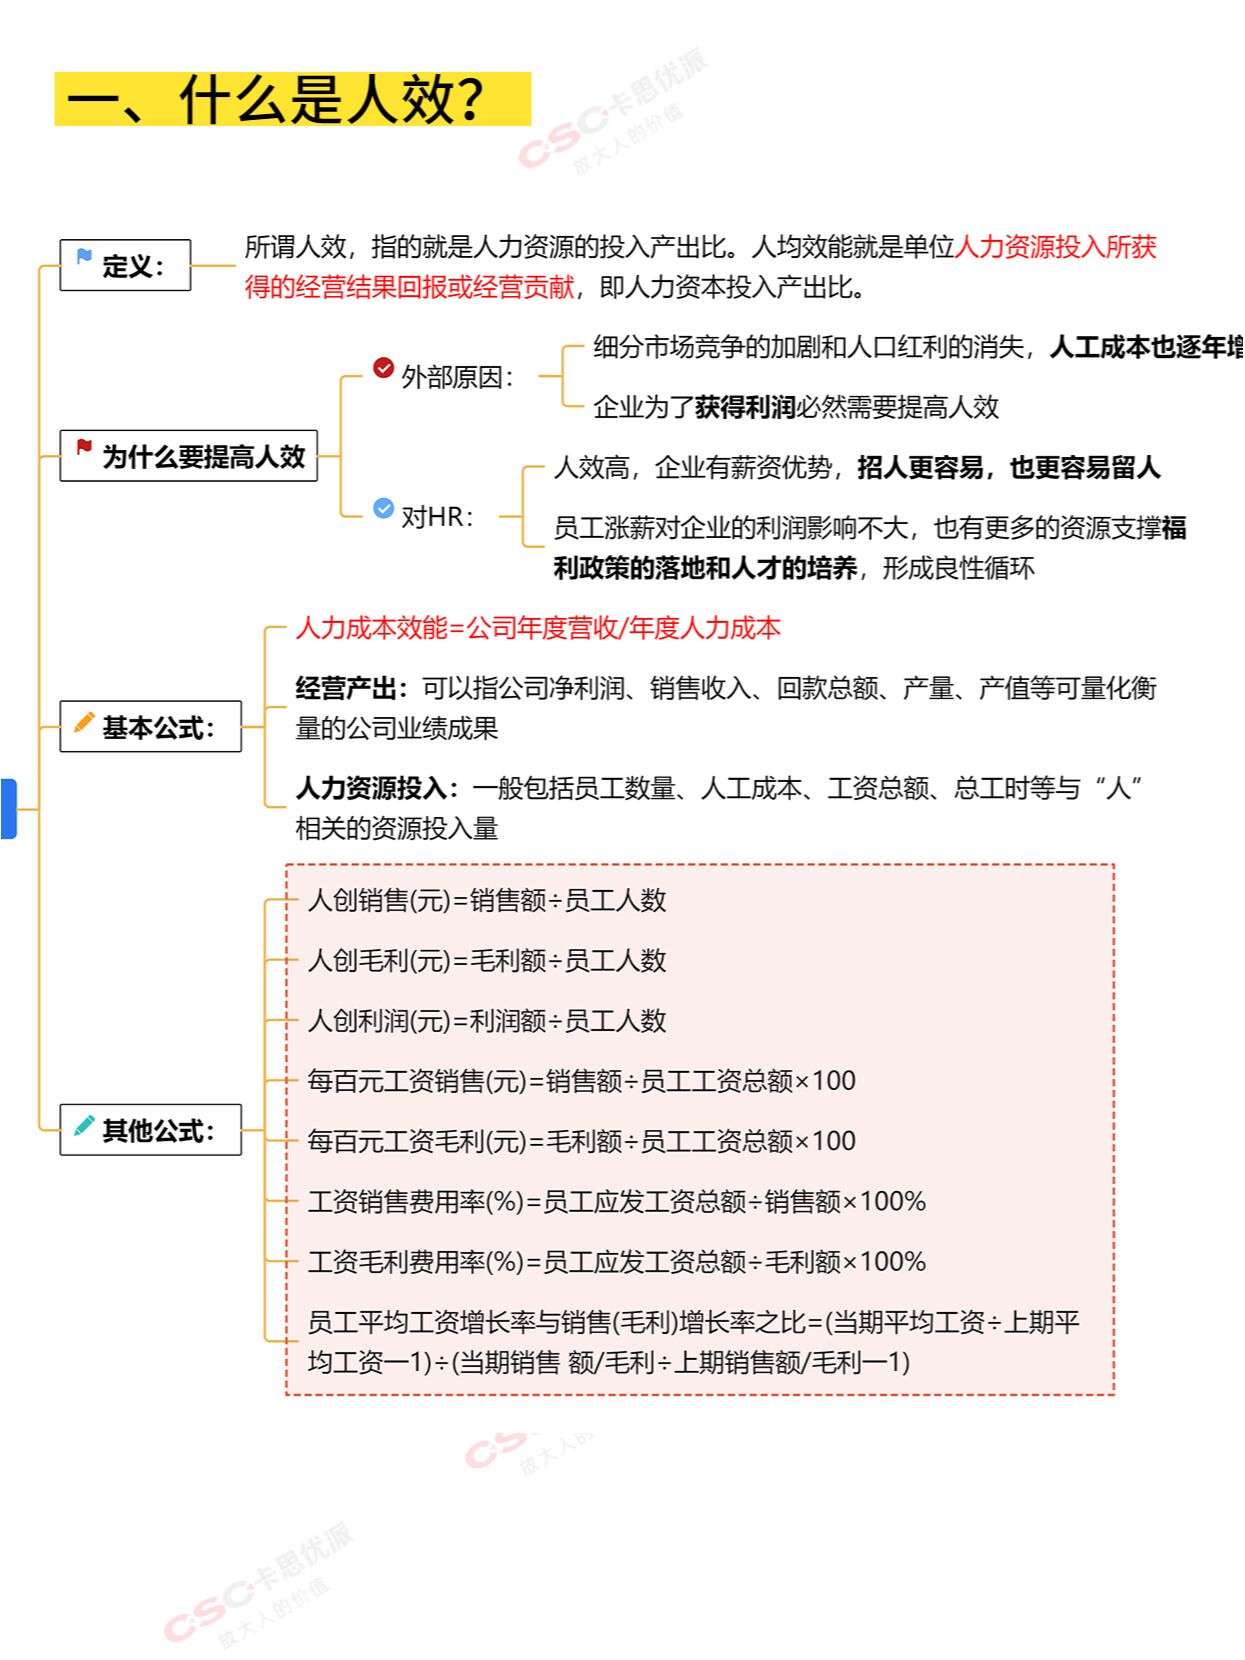
Task: Click the paragraph starting 人力资源投入:
Action: click(x=720, y=808)
